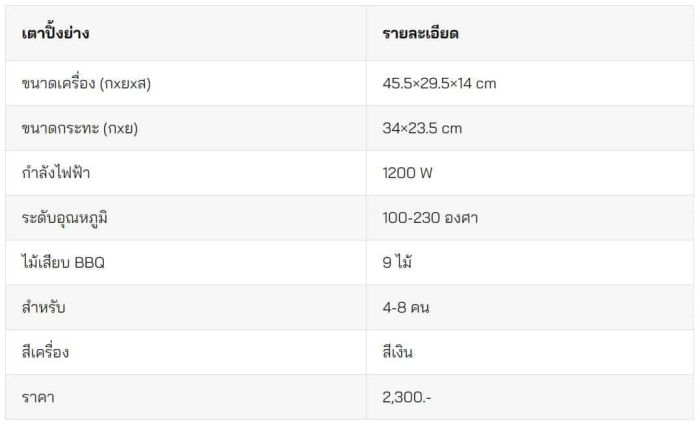Select the 2,300.- price value
The width and height of the screenshot is (700, 425).
(x=407, y=397)
